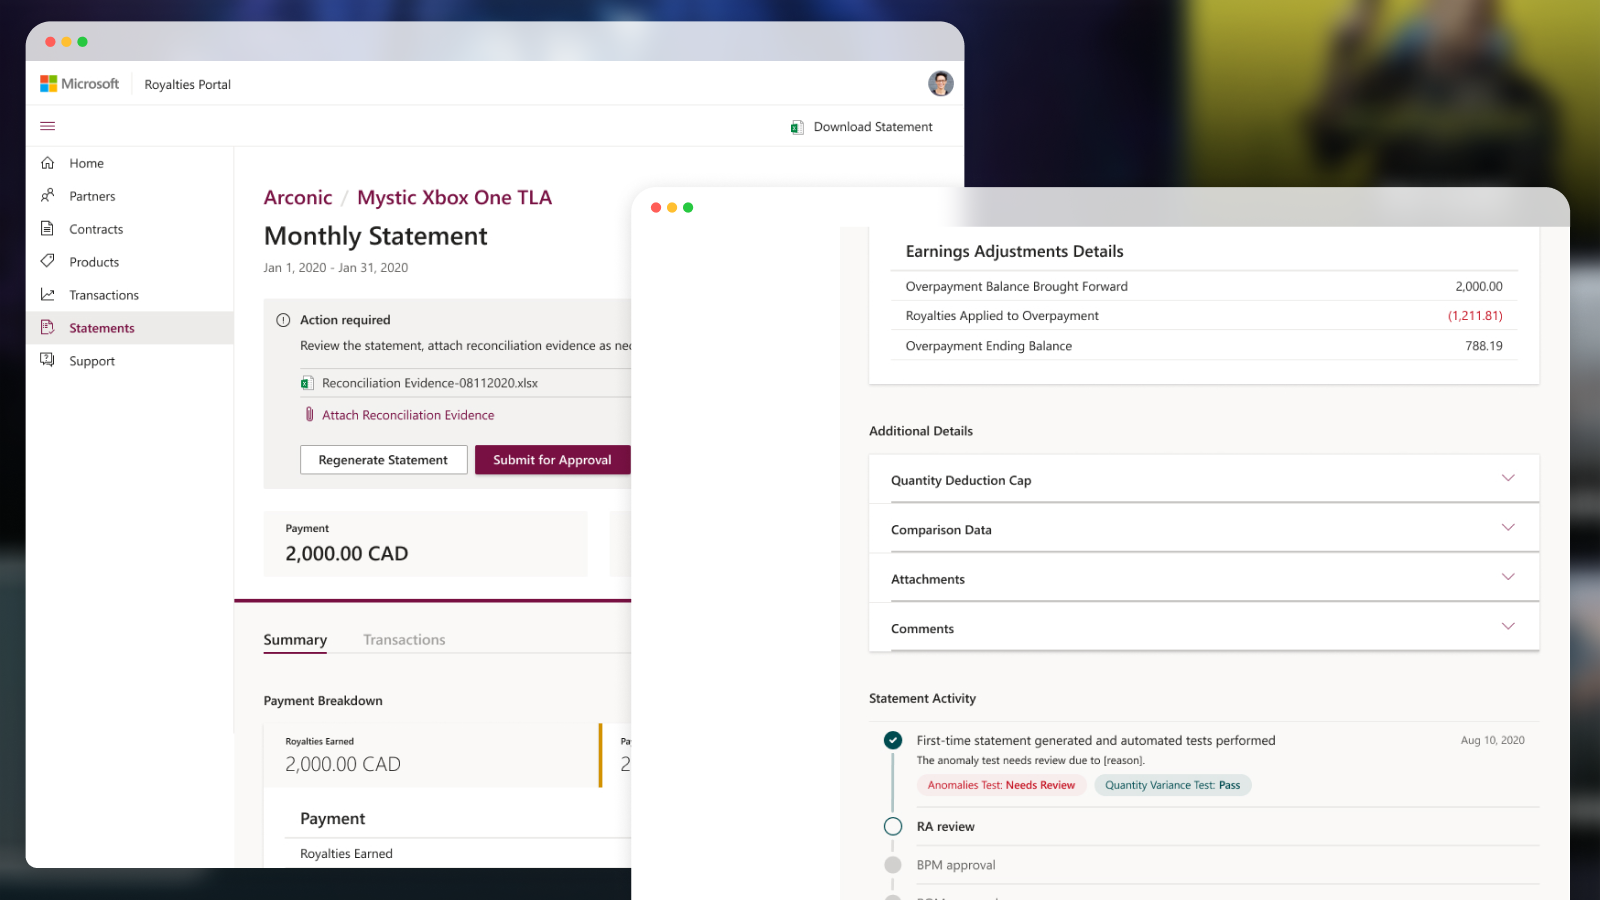Screen dimensions: 1600x900
Task: Click the Aug 10, 2020 activity date
Action: pos(1492,741)
